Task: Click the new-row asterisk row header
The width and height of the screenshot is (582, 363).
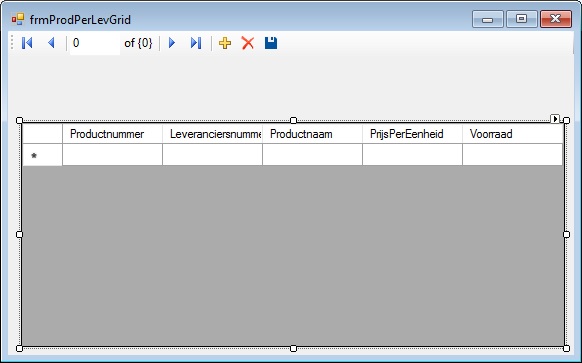Action: point(42,155)
